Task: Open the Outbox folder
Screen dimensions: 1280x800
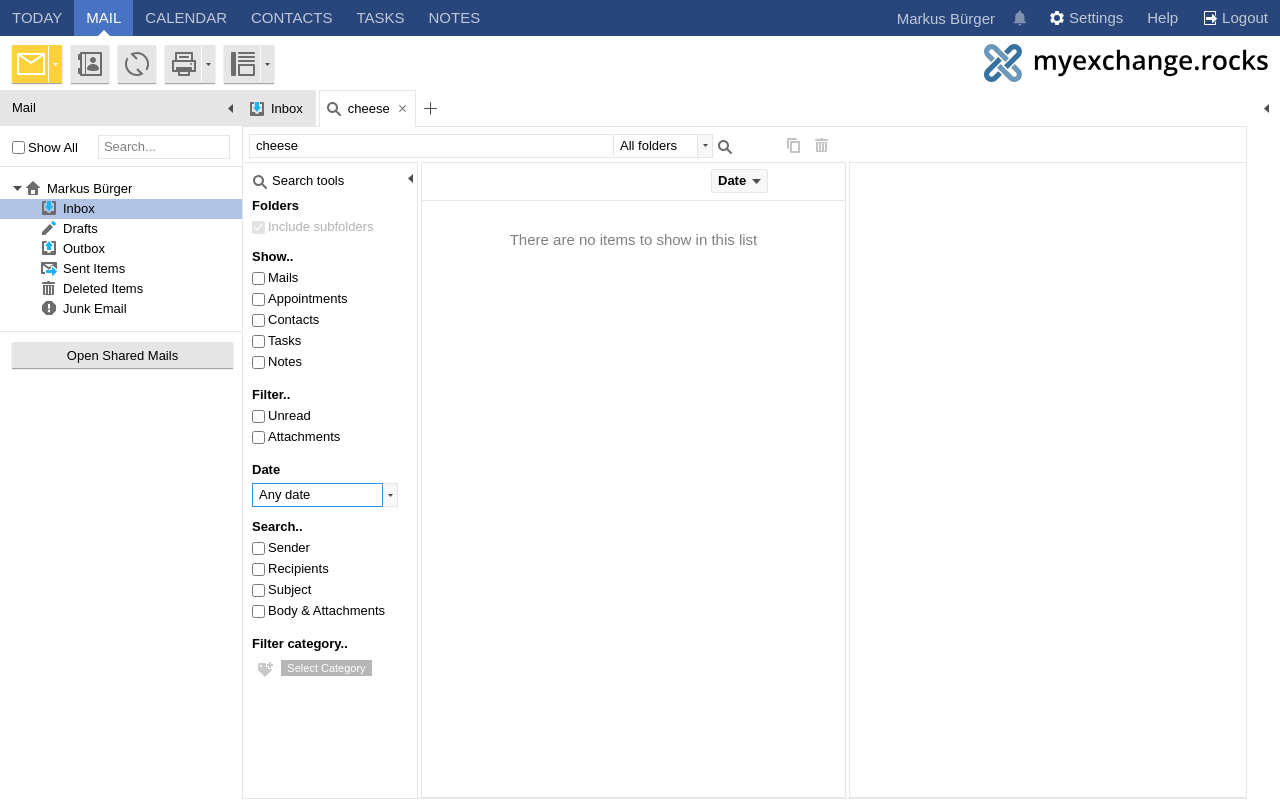Action: (x=121, y=248)
